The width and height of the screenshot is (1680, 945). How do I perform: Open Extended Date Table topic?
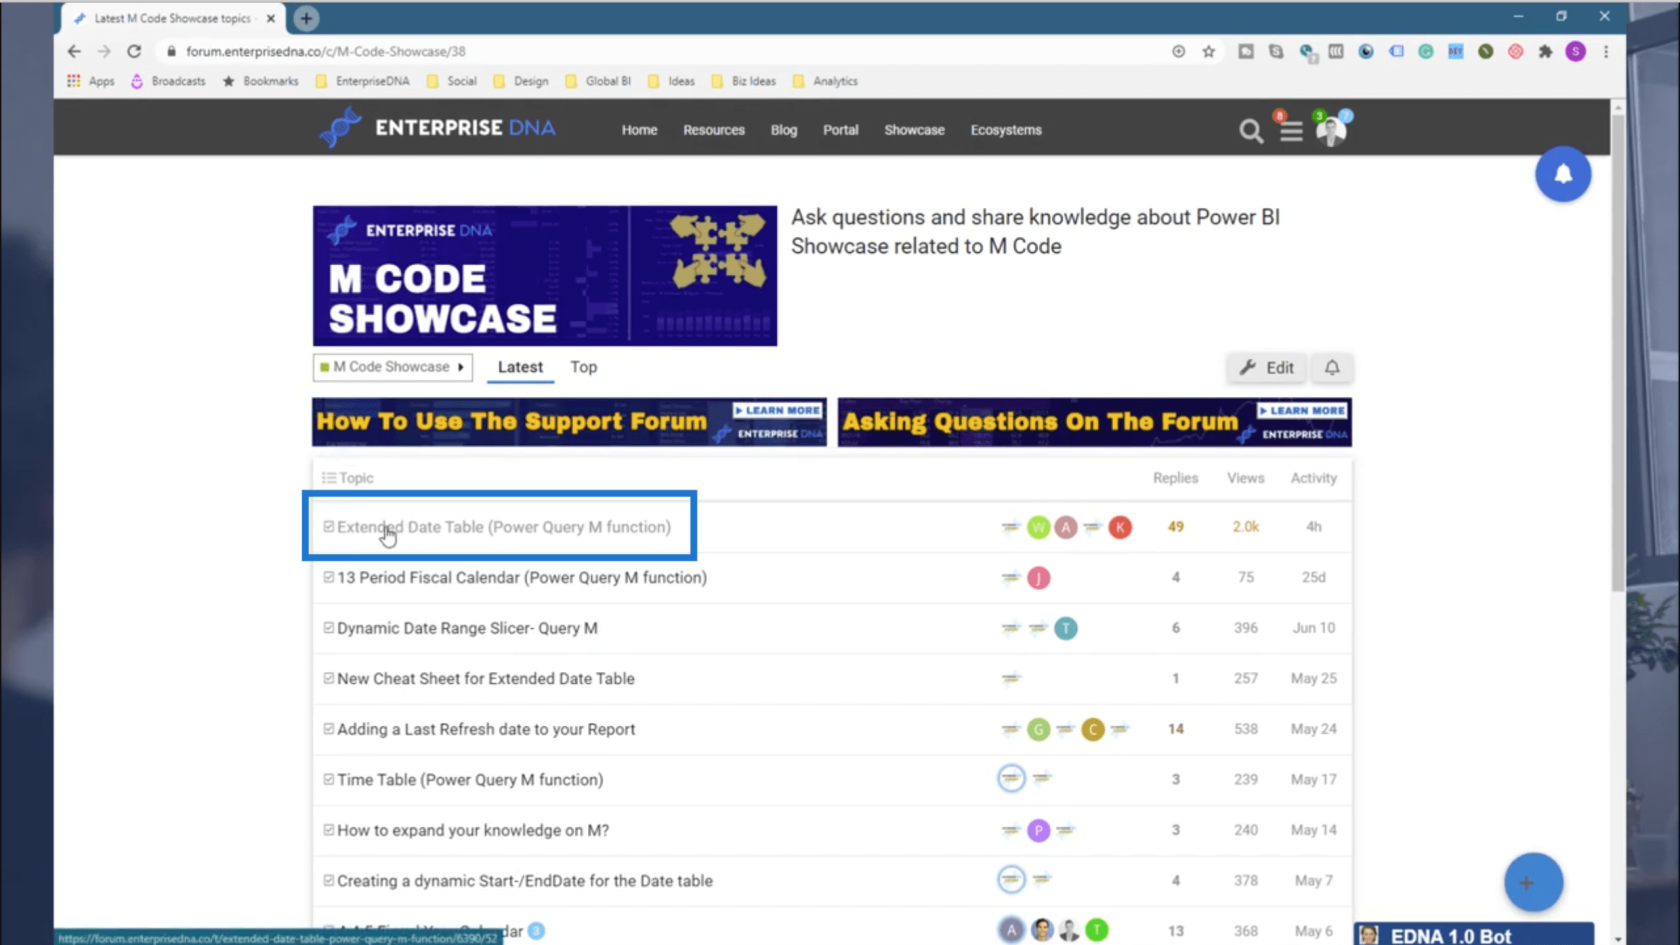point(504,527)
